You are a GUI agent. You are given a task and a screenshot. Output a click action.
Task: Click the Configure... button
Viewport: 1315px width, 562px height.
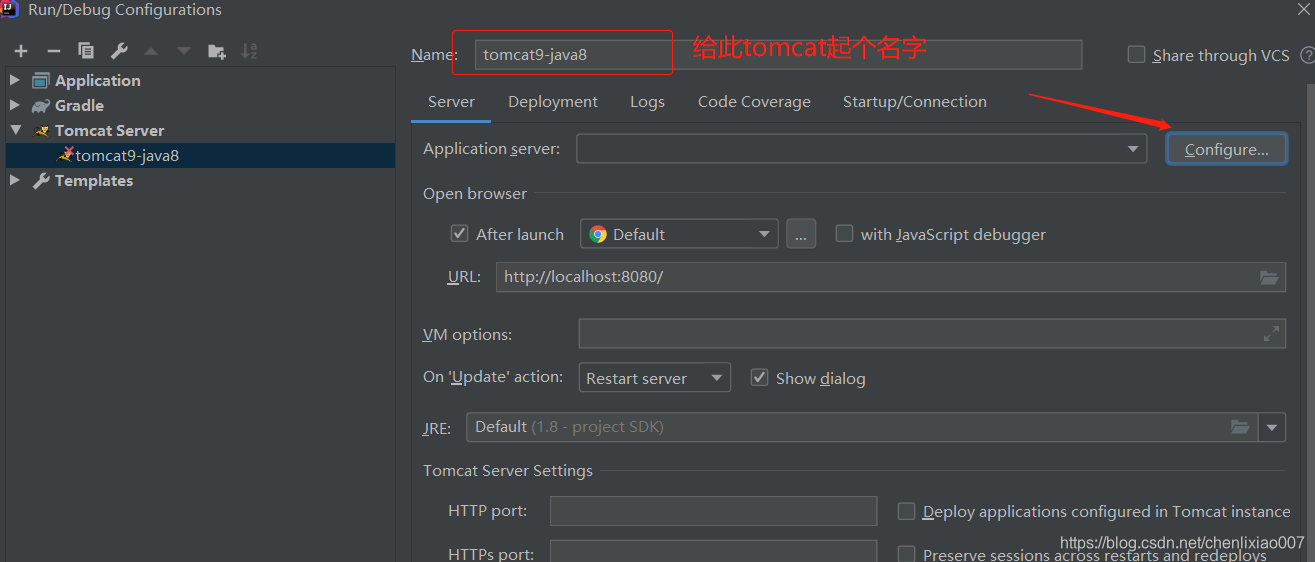click(x=1227, y=149)
